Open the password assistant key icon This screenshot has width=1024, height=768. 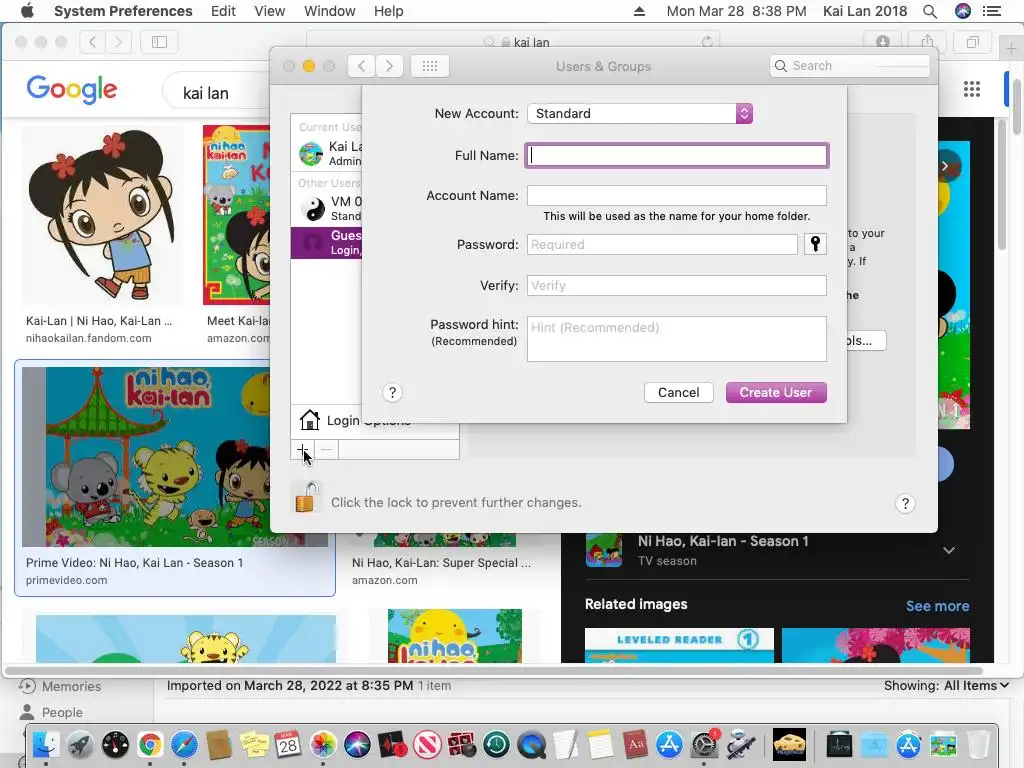click(x=815, y=244)
